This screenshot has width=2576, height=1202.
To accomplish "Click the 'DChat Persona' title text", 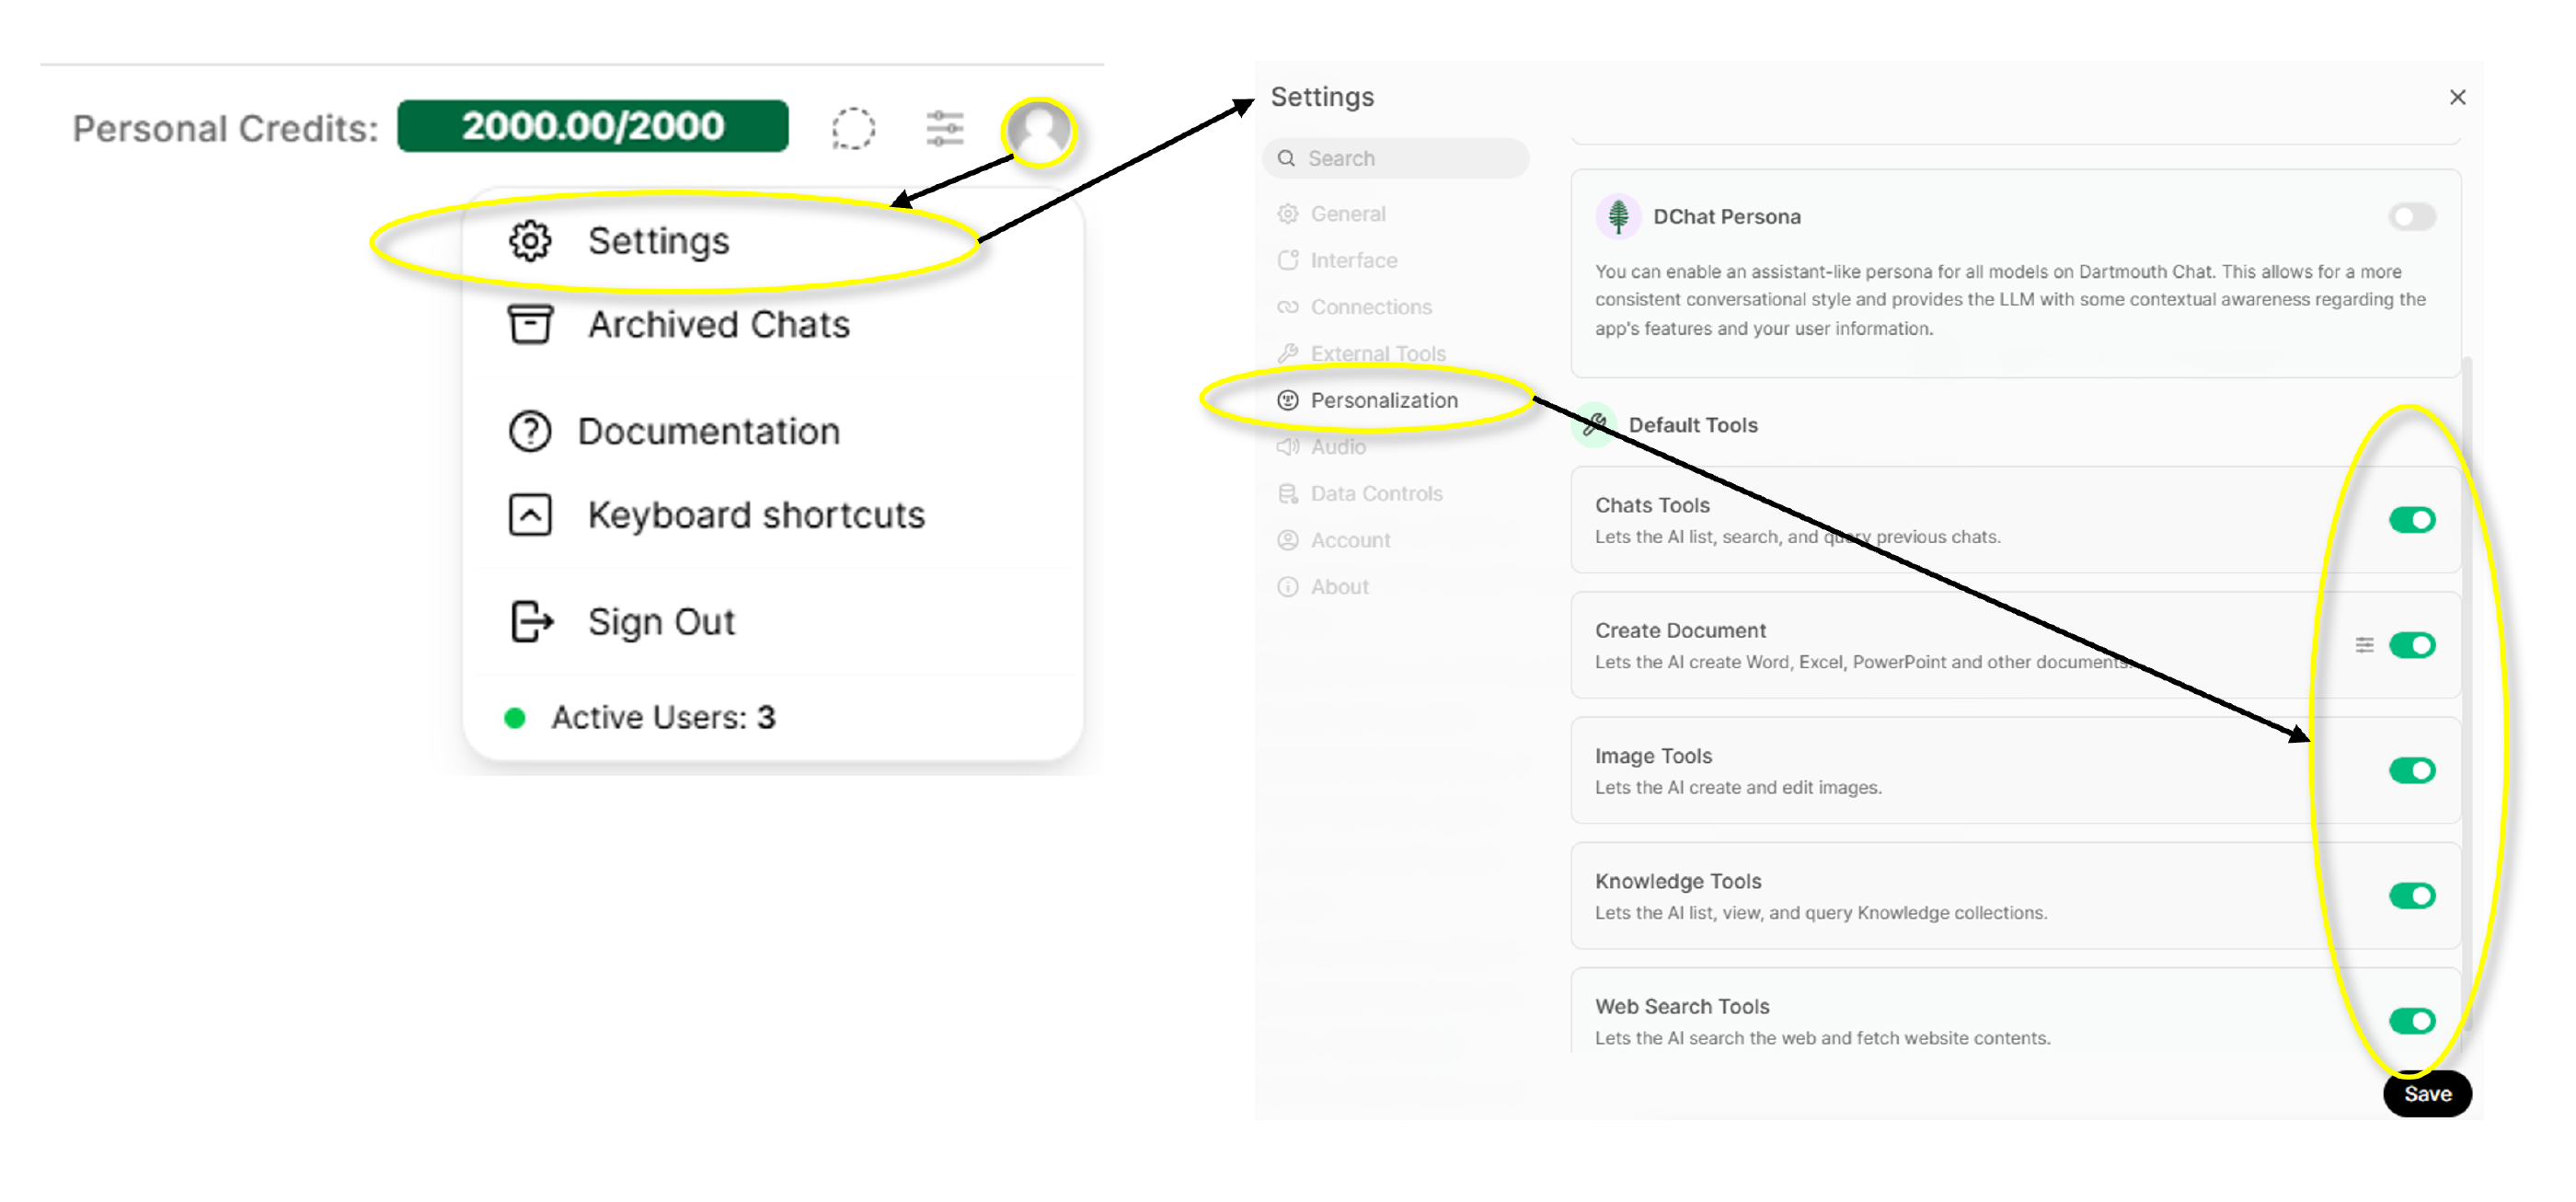I will tap(1727, 216).
